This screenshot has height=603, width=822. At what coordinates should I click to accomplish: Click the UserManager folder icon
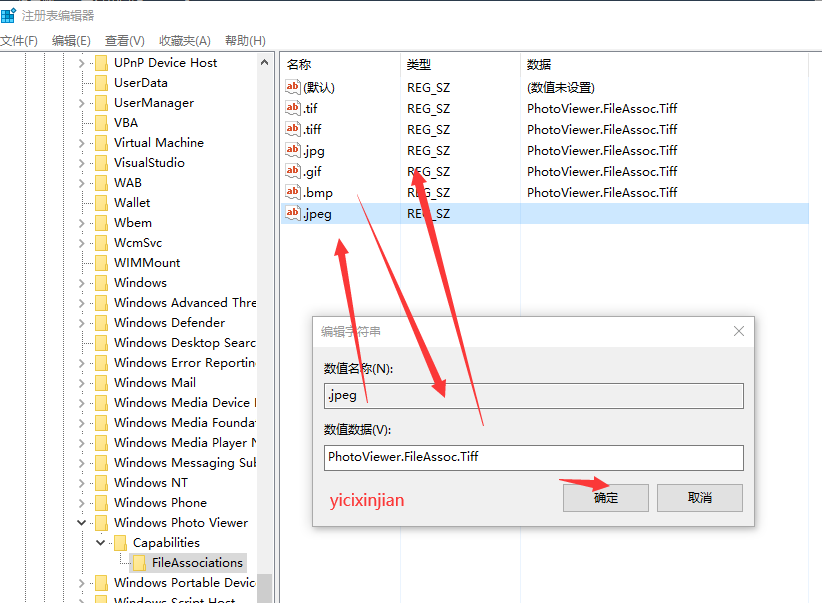point(102,103)
